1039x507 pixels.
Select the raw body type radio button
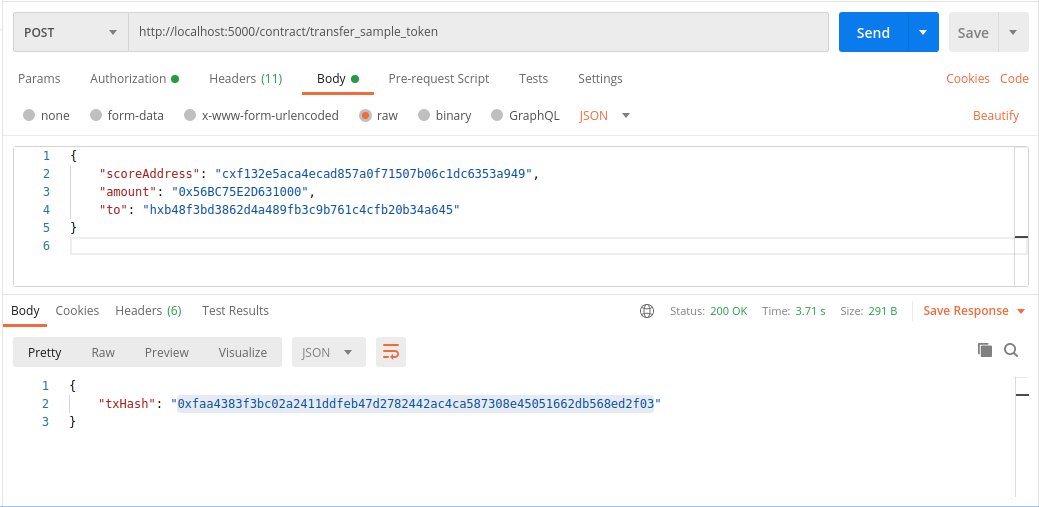366,115
